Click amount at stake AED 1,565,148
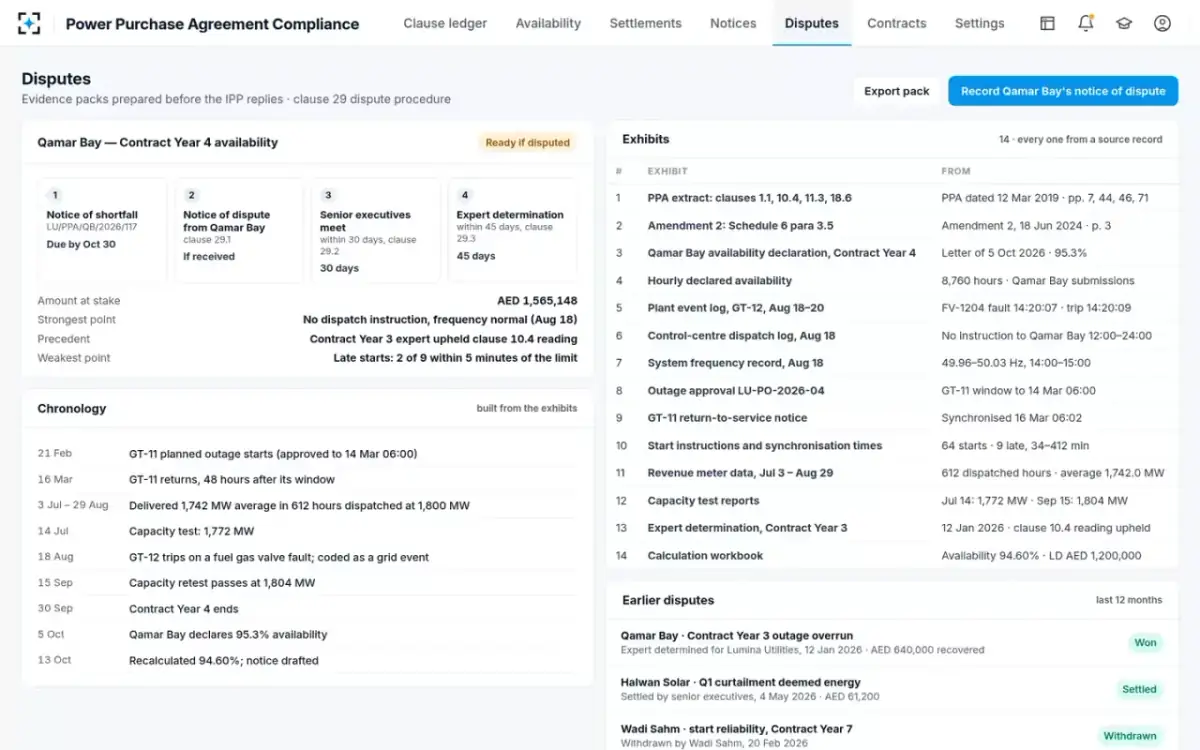 [537, 301]
